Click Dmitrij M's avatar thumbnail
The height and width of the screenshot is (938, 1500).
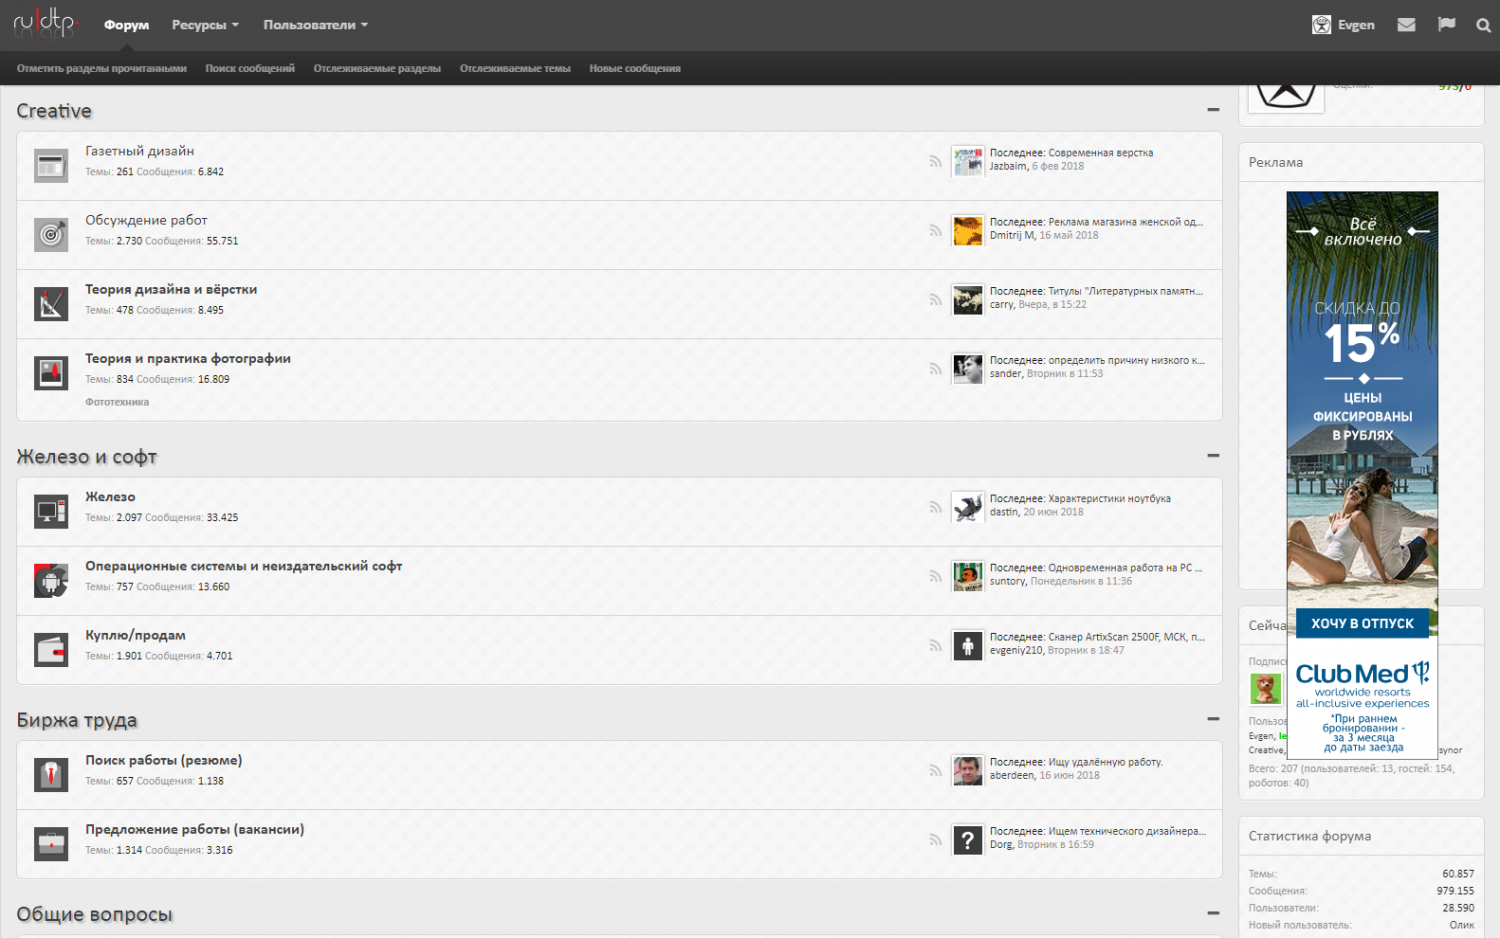pos(967,230)
